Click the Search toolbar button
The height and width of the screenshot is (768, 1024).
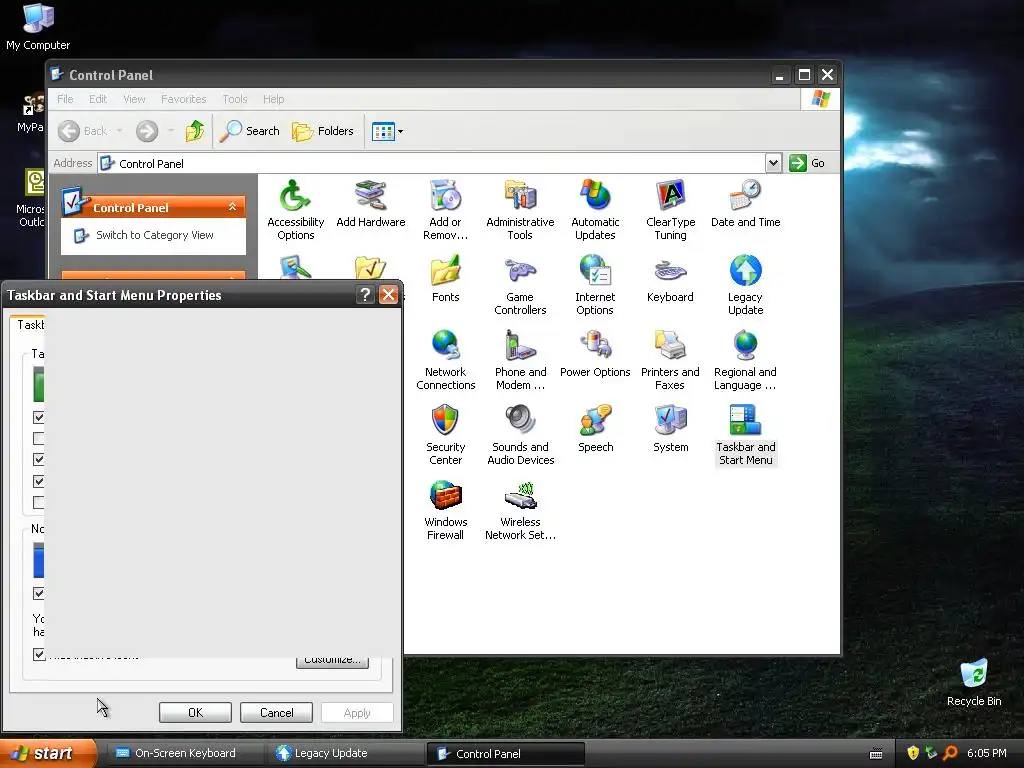coord(249,131)
